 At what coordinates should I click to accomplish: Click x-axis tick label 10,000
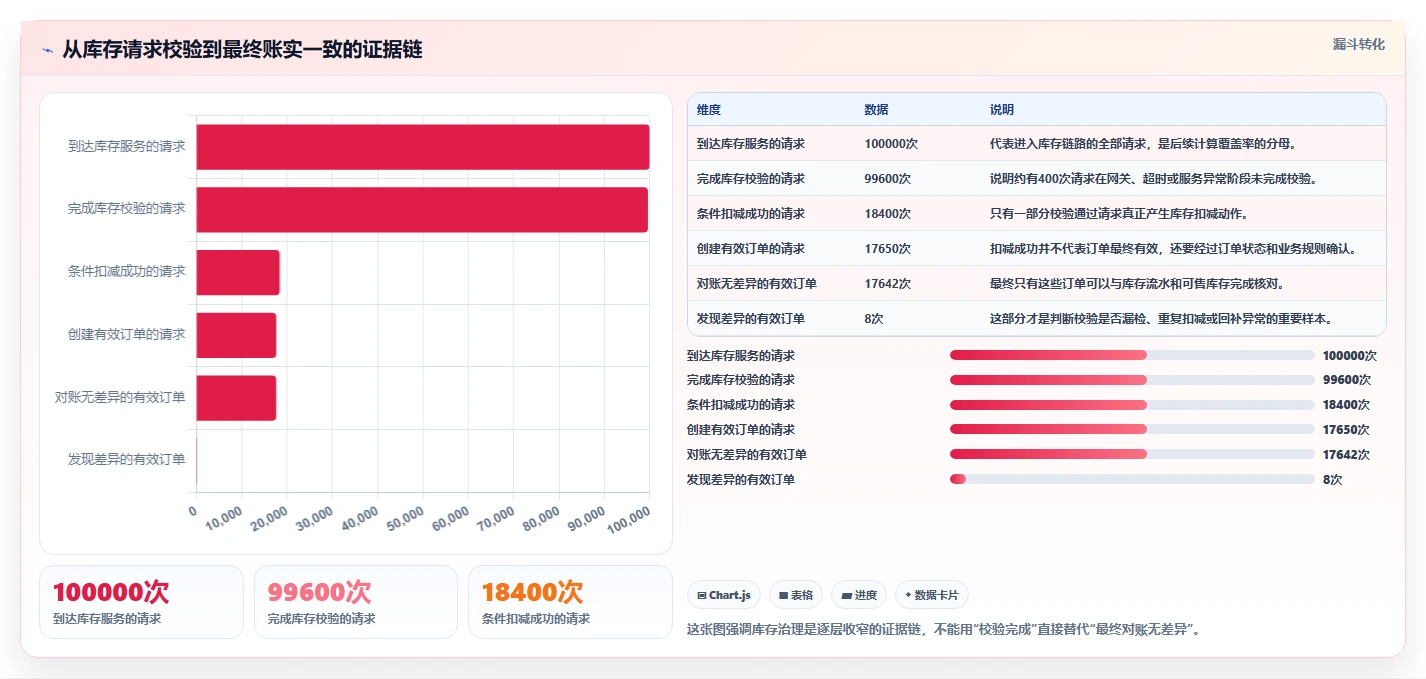pos(224,518)
